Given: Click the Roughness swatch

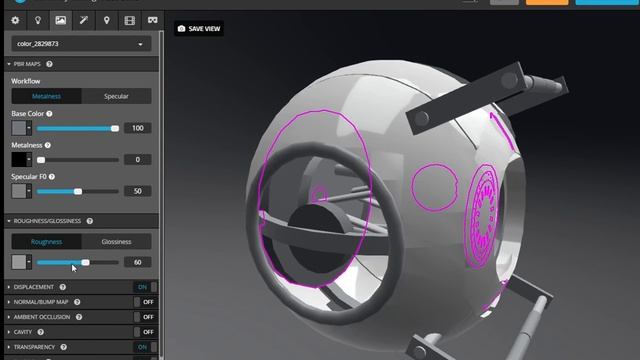Looking at the screenshot, I should (19, 262).
